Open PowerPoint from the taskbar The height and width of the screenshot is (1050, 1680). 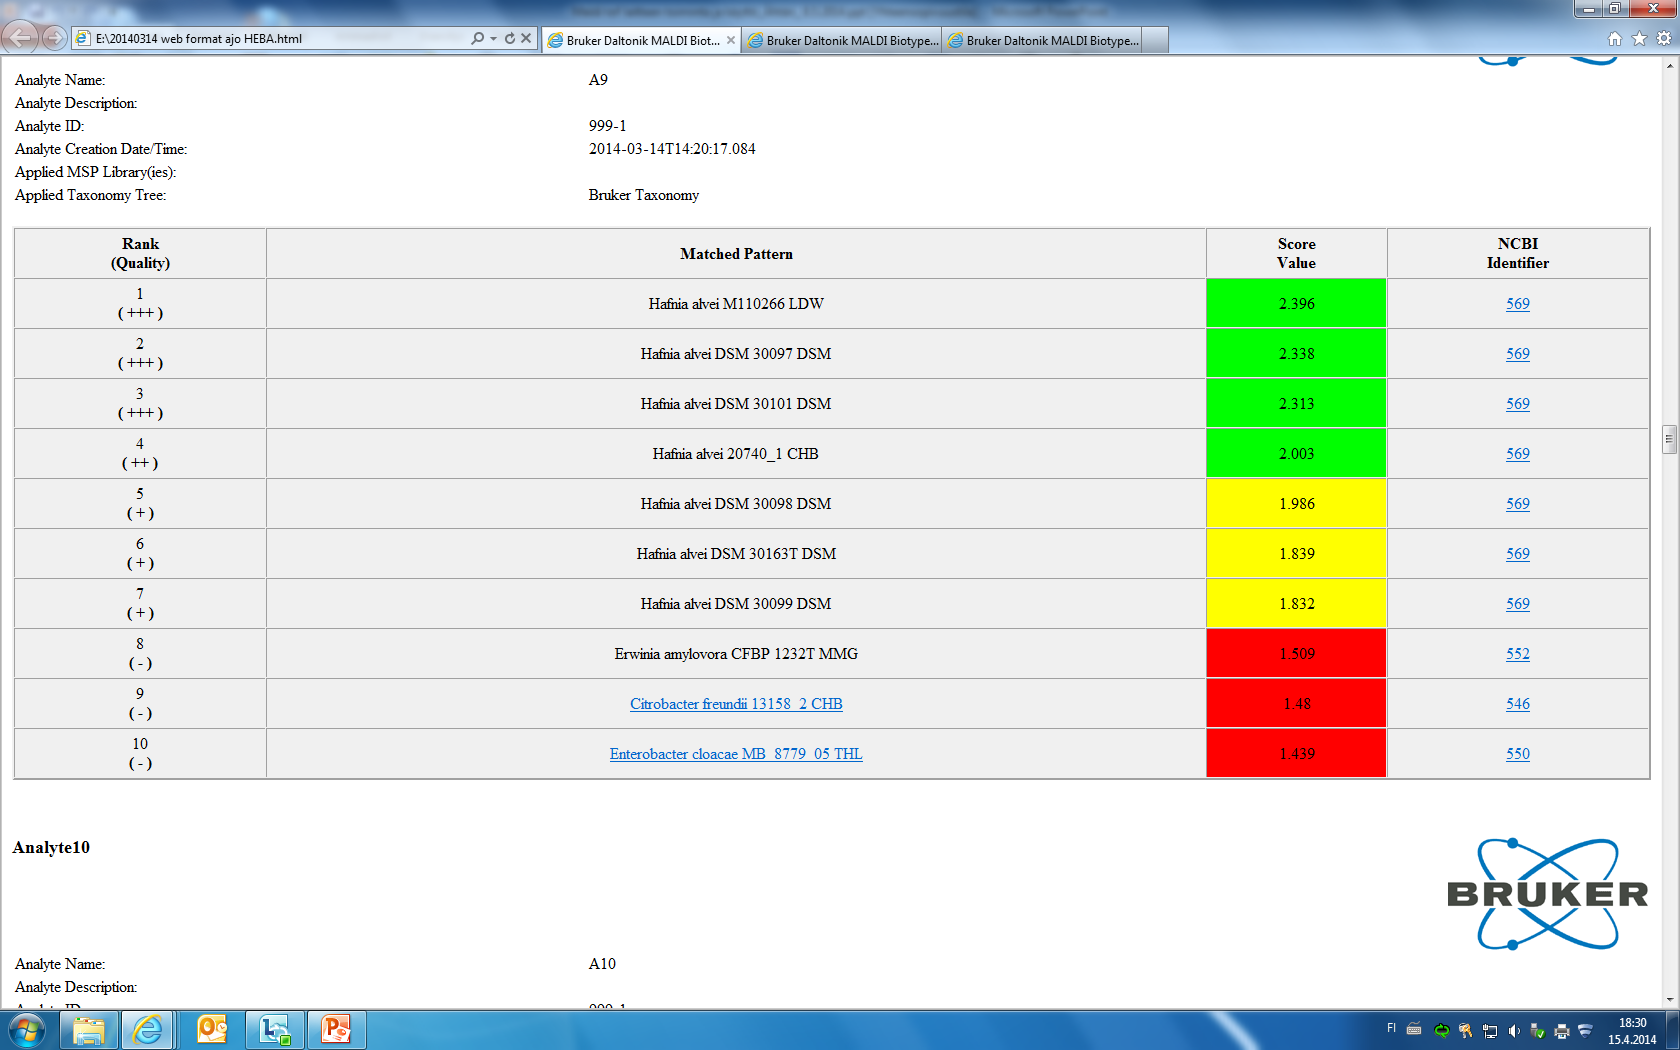click(336, 1030)
